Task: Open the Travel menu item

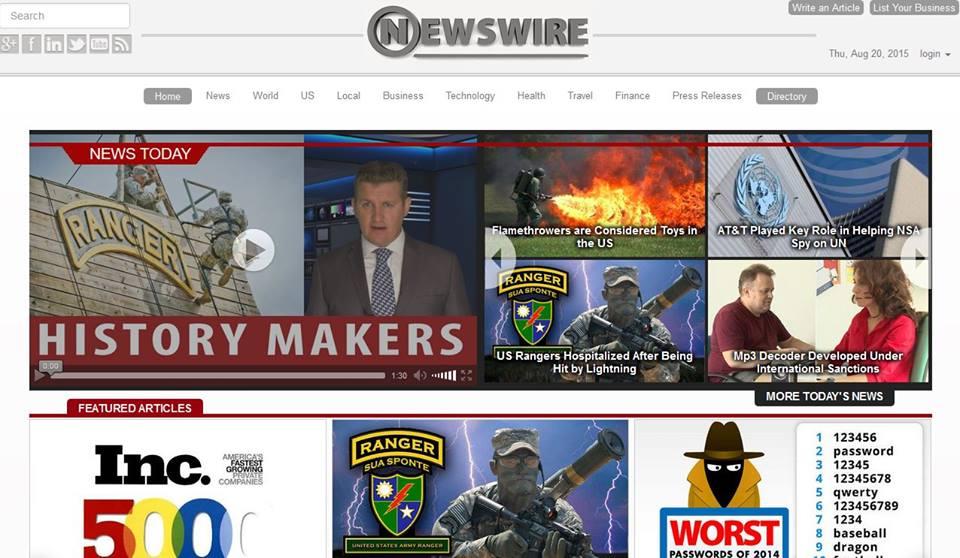Action: (x=580, y=96)
